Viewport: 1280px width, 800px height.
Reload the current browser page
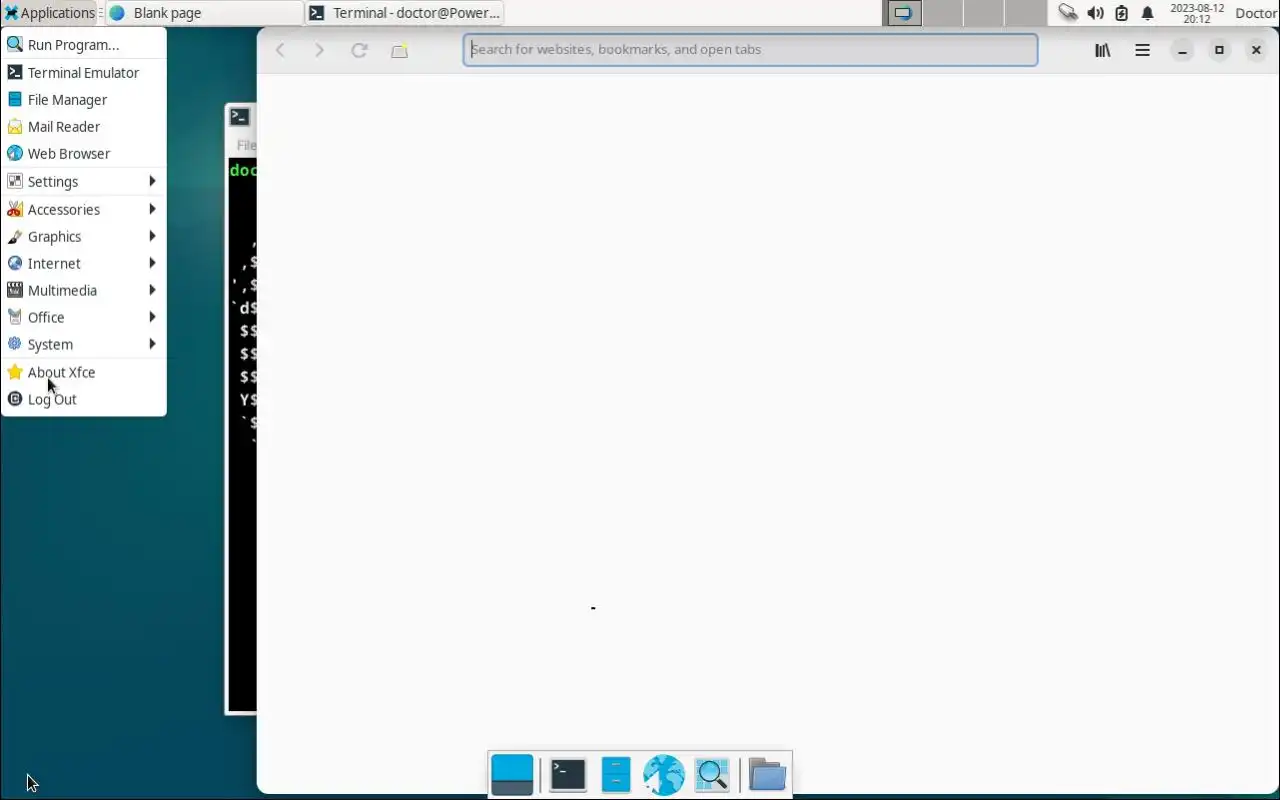tap(359, 50)
